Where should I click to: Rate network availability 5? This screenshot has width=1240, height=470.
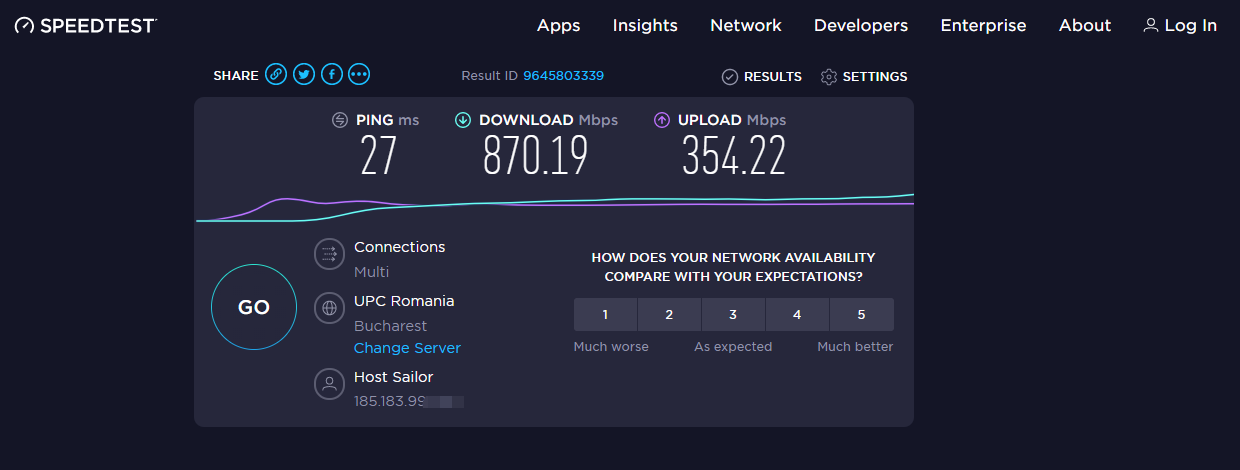pos(862,314)
